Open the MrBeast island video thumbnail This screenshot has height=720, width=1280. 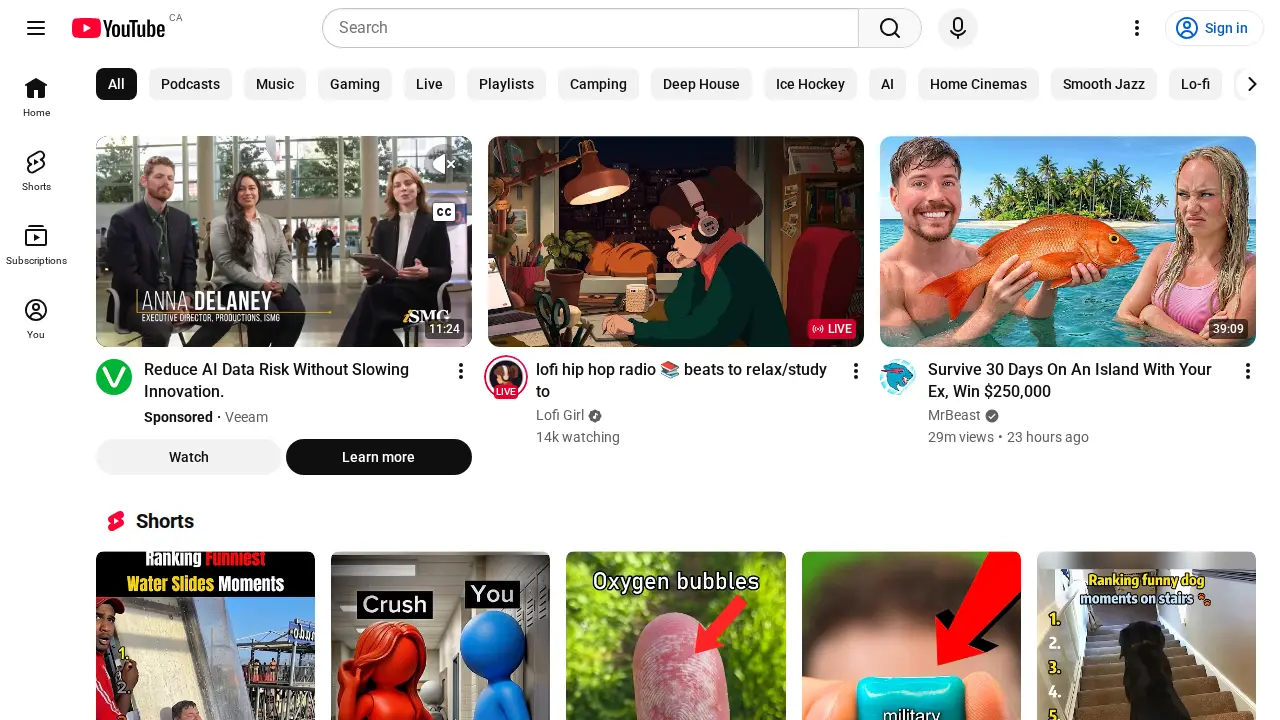coord(1068,241)
